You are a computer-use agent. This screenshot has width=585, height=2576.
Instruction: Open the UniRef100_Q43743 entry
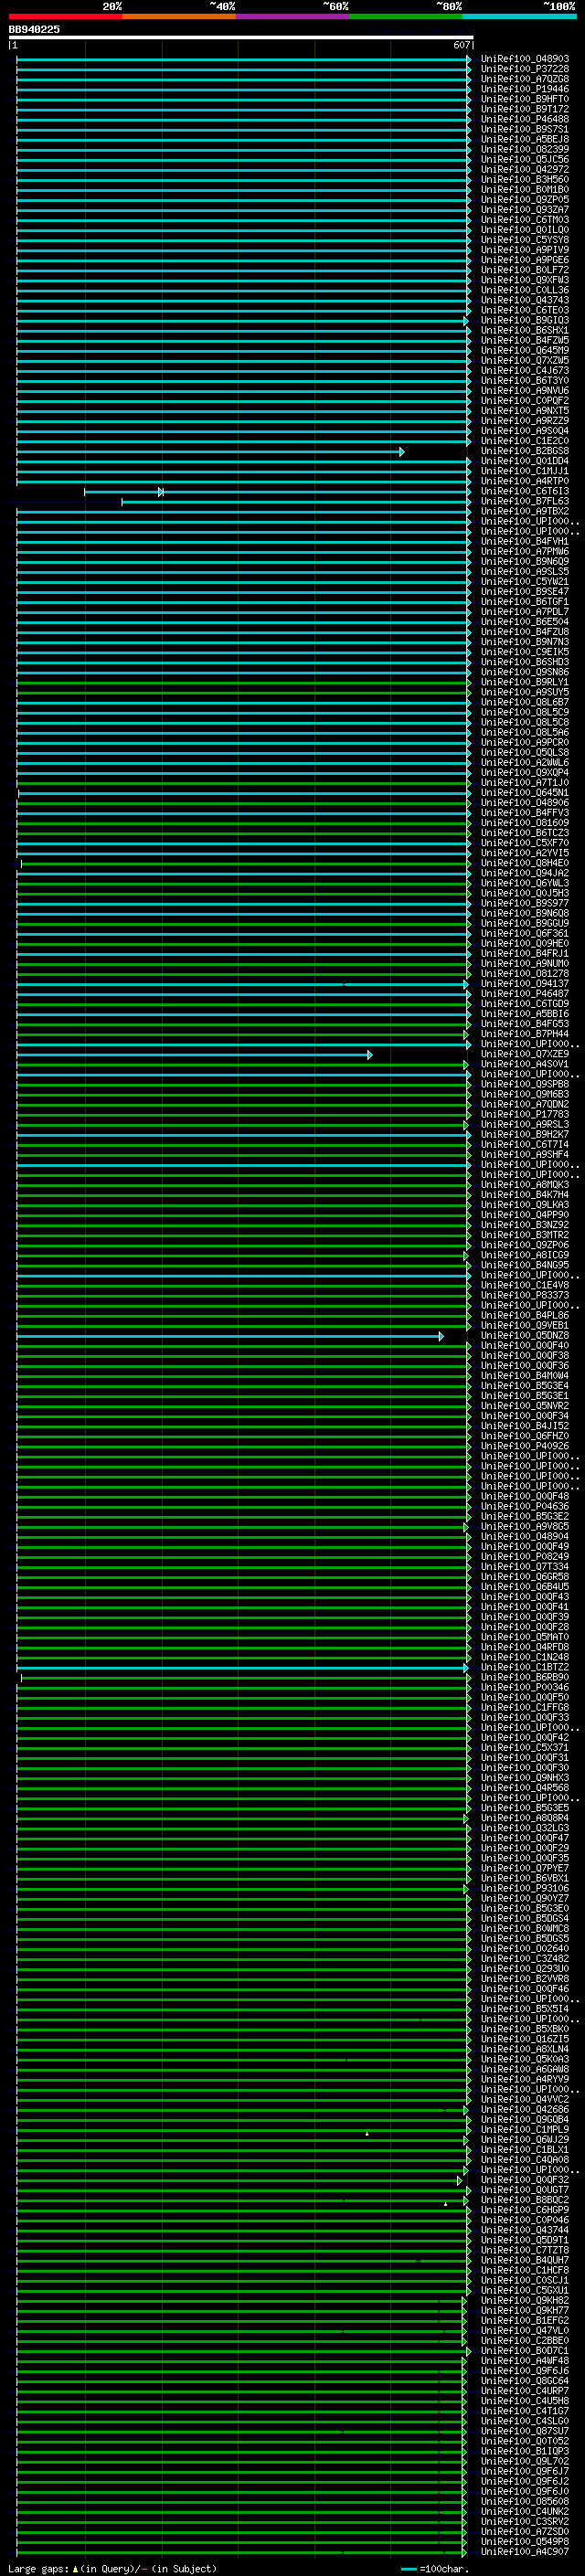[525, 300]
